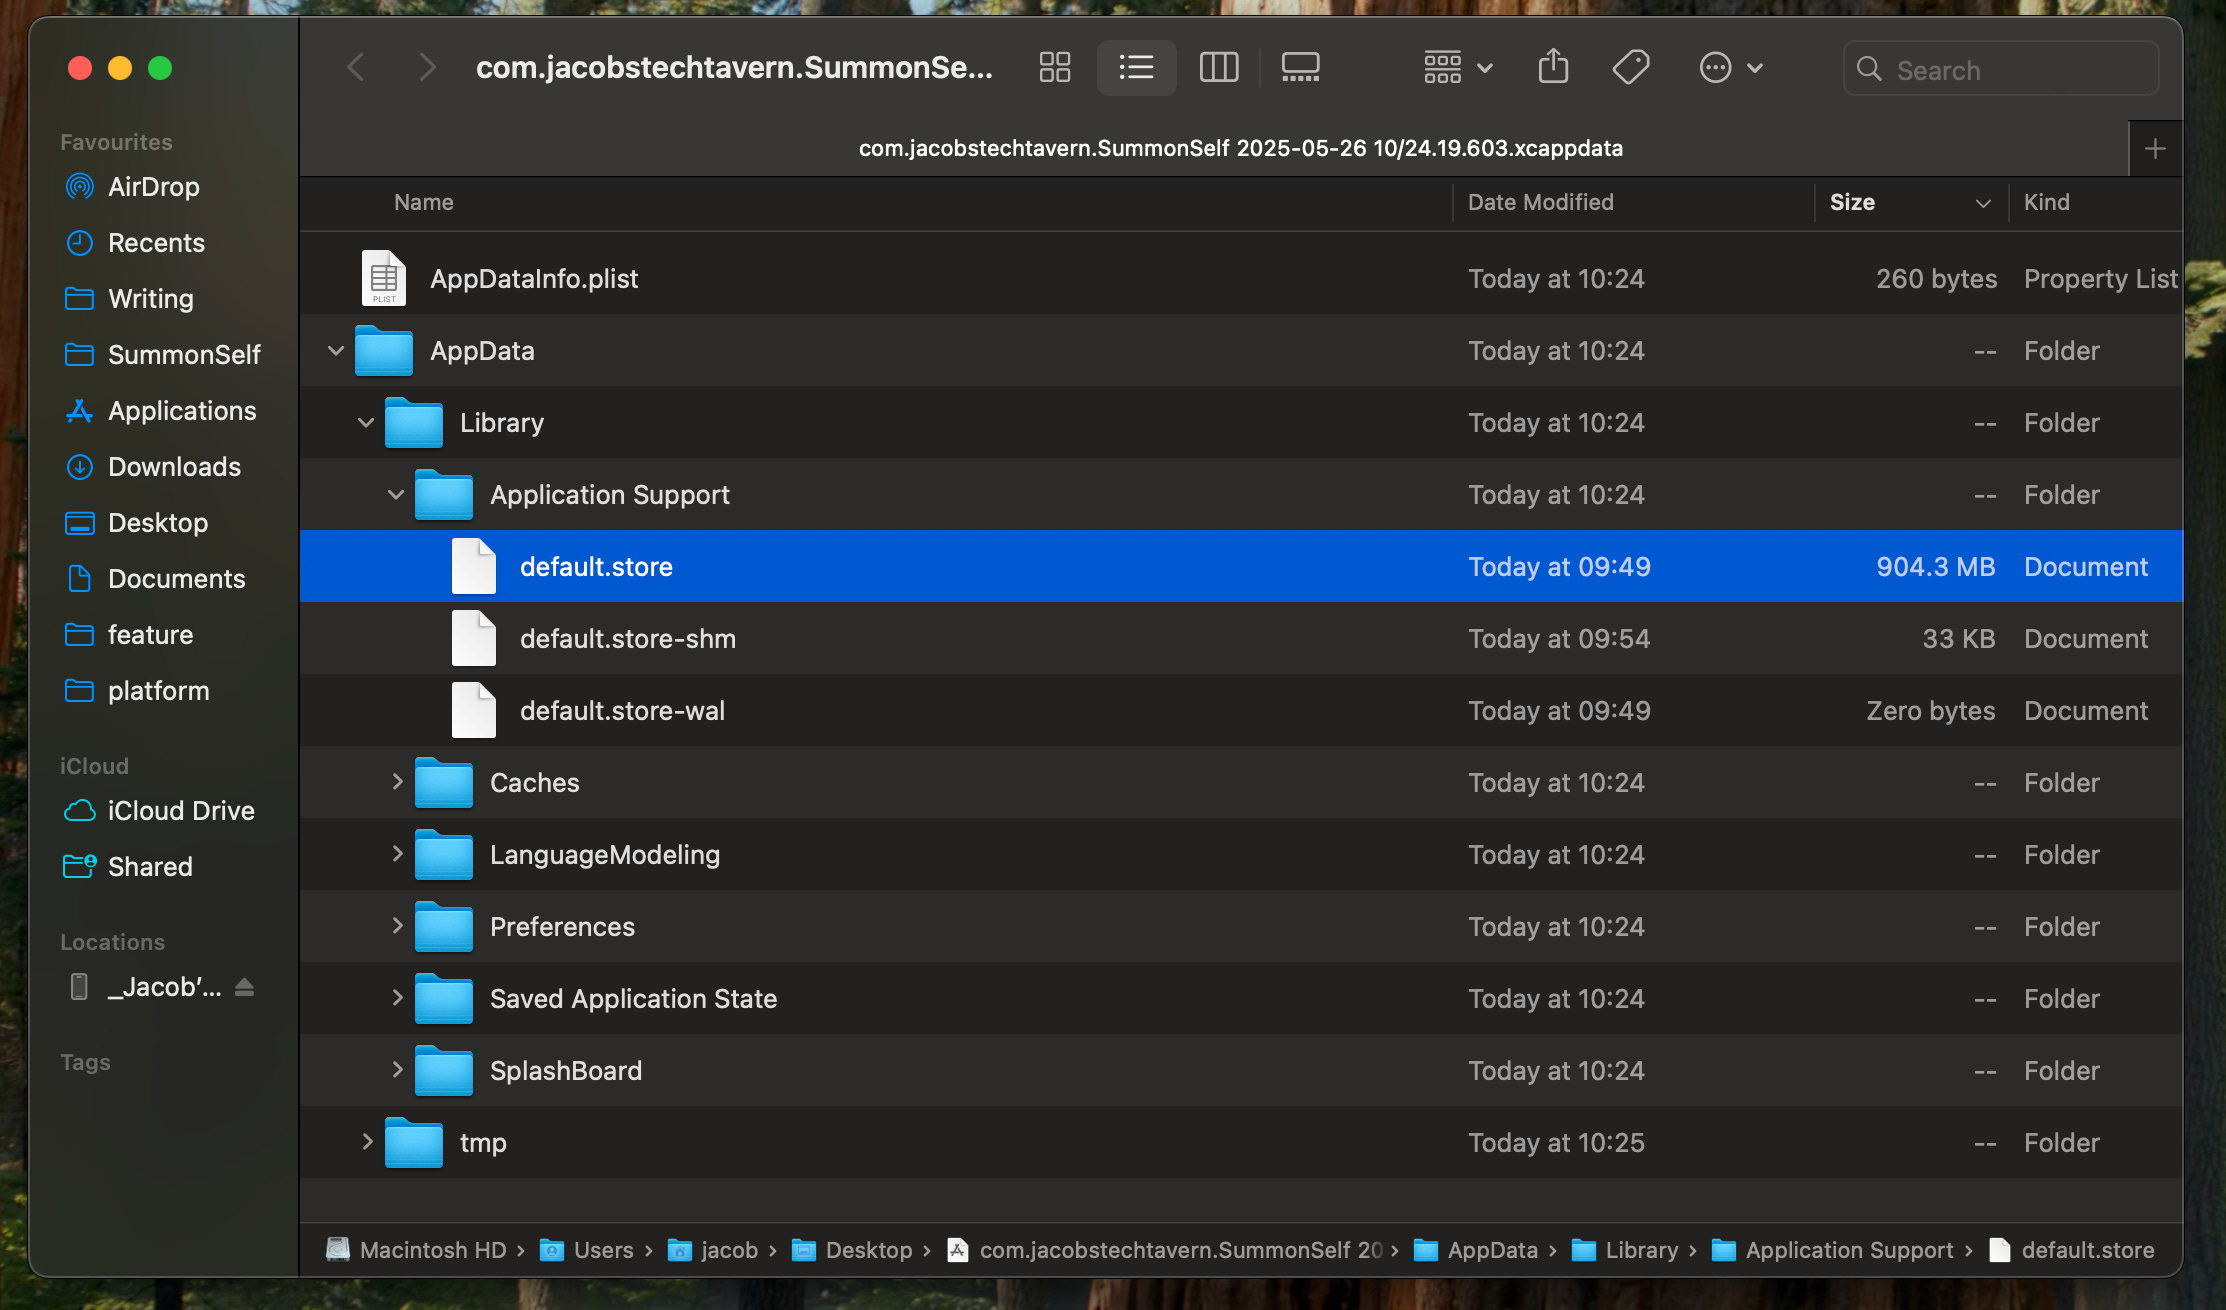Viewport: 2226px width, 1310px height.
Task: Select list view mode
Action: pyautogui.click(x=1136, y=68)
